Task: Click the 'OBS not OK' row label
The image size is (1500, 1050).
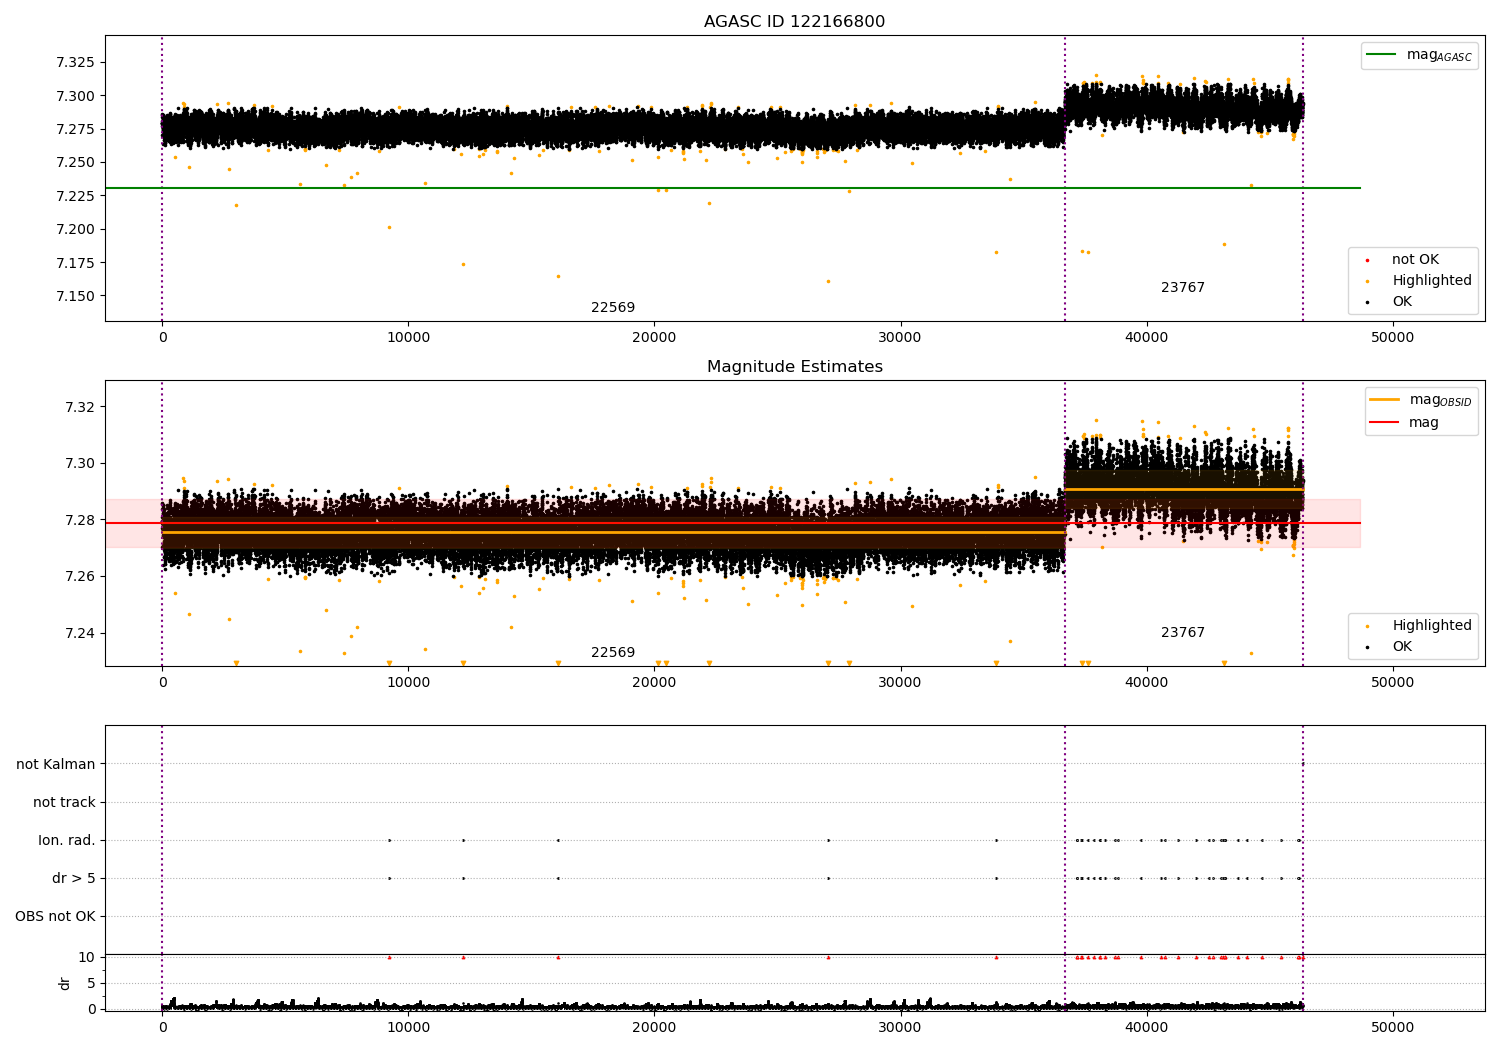Action: pos(55,917)
